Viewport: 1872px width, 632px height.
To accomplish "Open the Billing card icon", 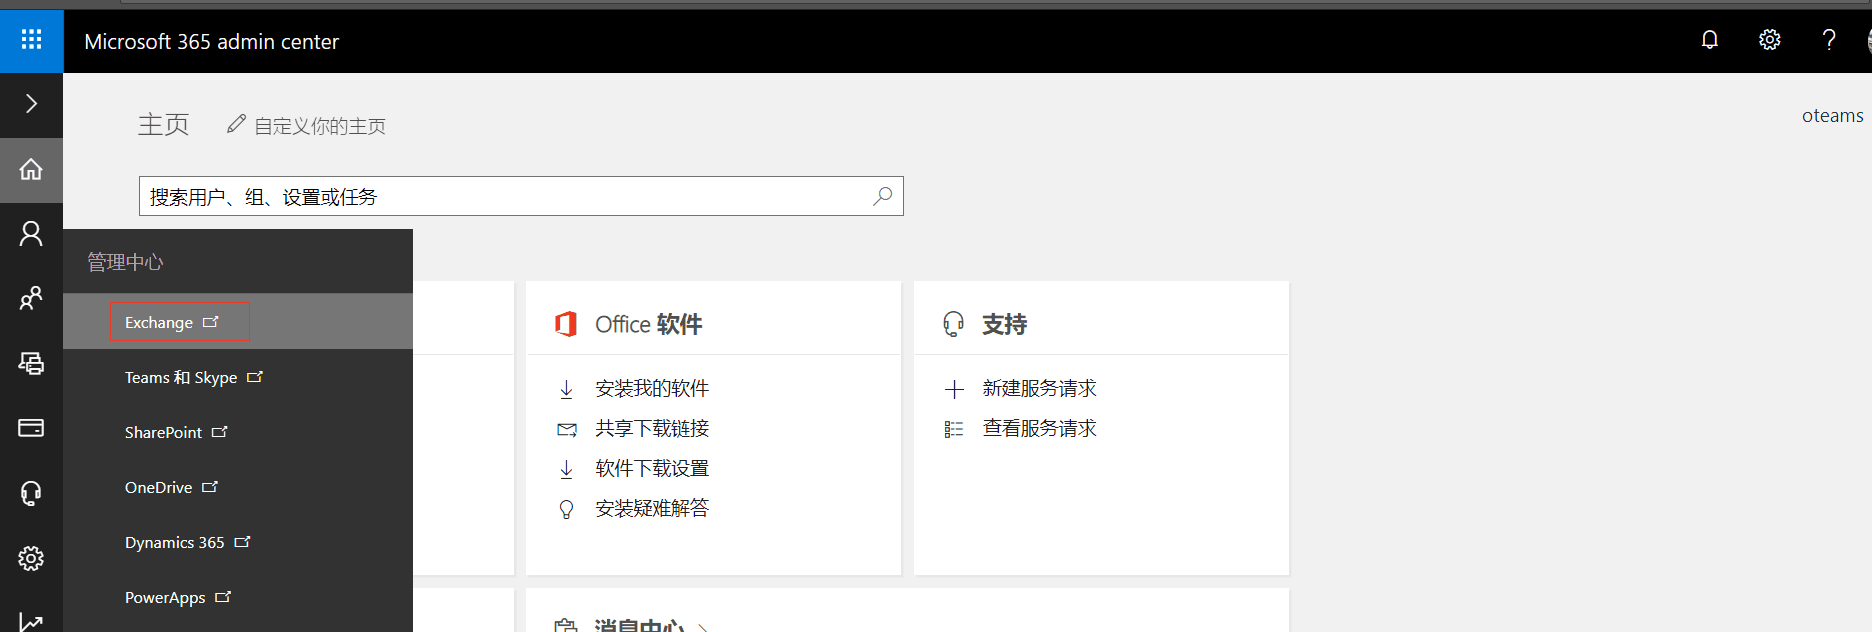I will click(x=31, y=428).
